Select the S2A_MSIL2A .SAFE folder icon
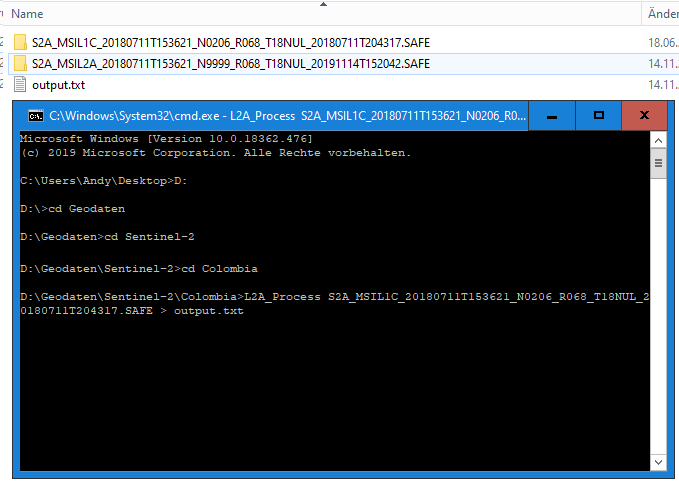 click(x=20, y=63)
